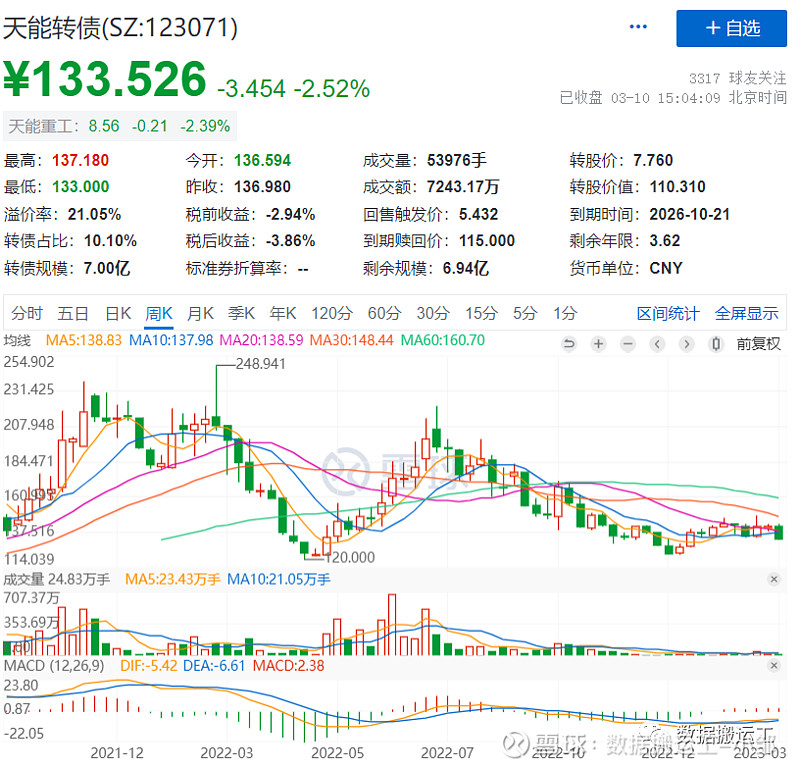This screenshot has height=770, width=800.
Task: Click the MA20:138.59 indicator label
Action: 261,340
